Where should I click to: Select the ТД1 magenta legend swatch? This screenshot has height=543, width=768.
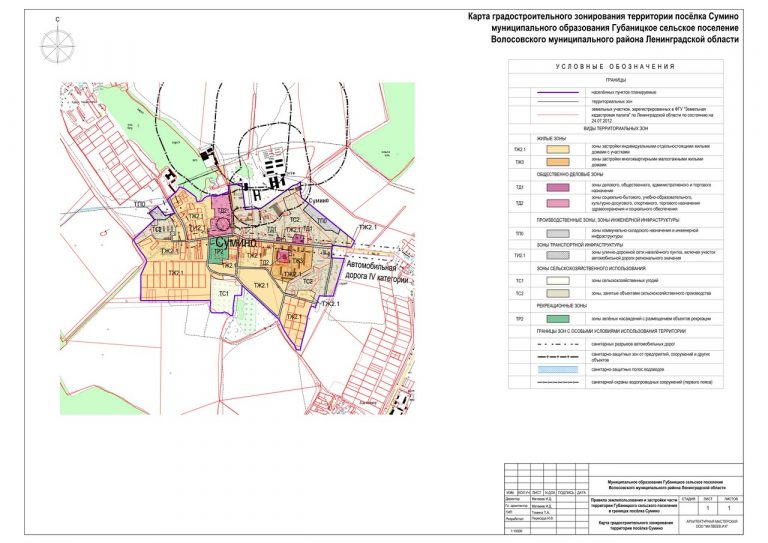click(558, 188)
